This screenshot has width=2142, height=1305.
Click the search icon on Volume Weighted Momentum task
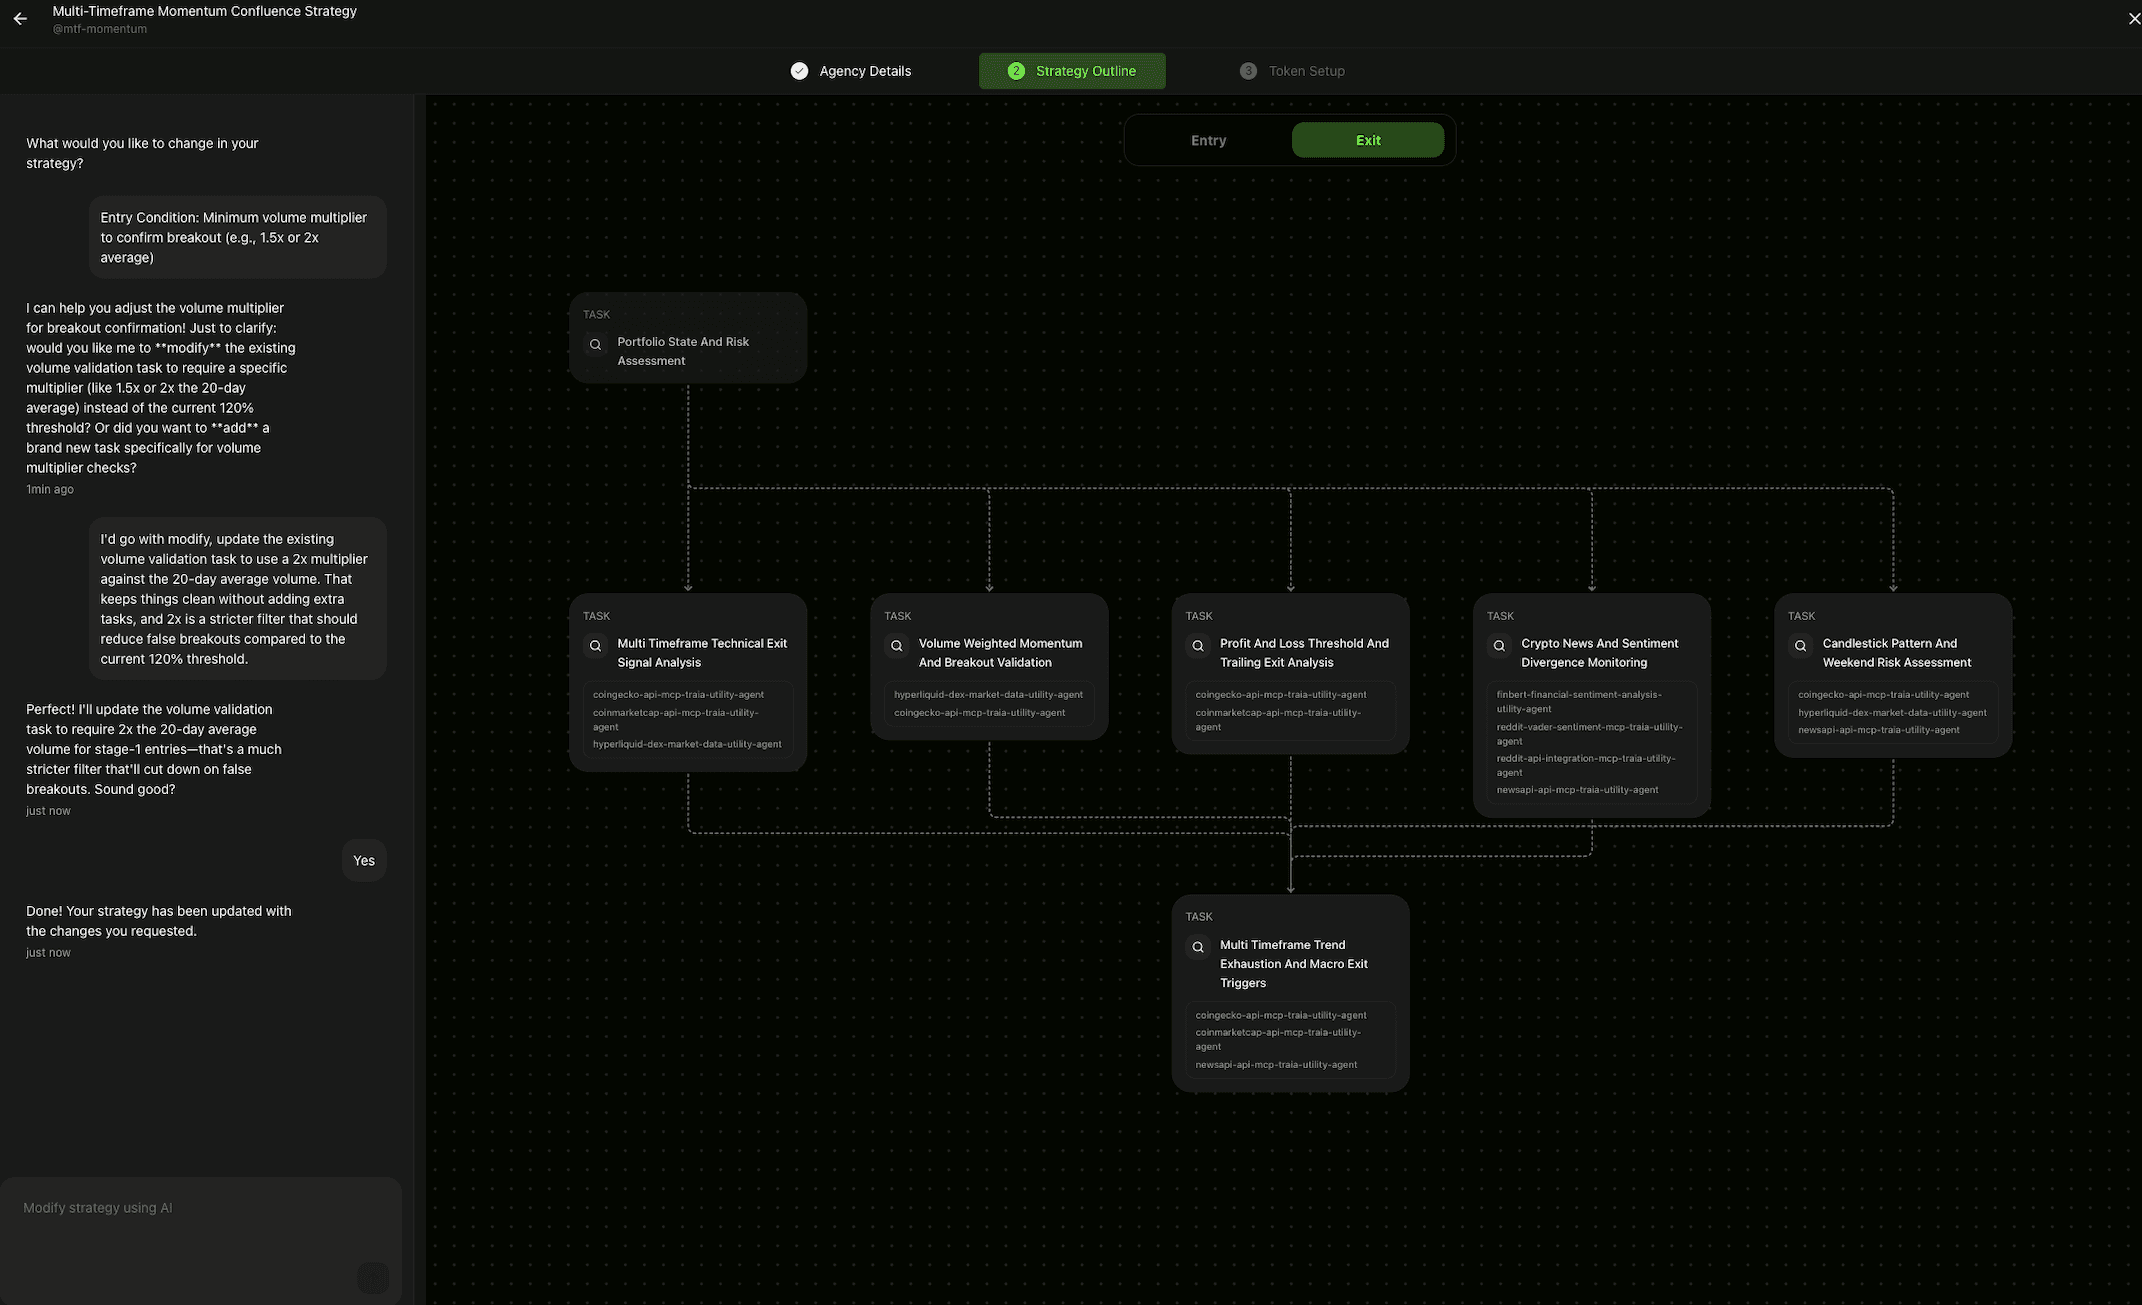click(x=898, y=646)
